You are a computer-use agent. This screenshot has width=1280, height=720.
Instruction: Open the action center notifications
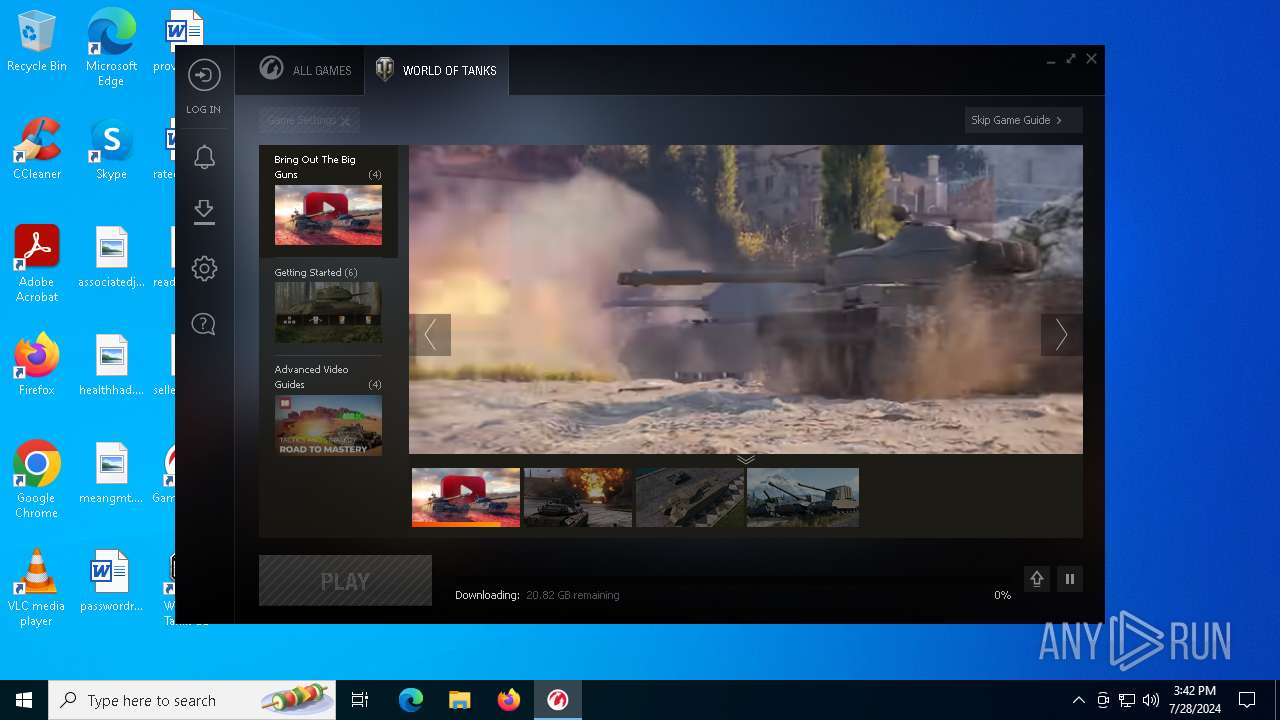1247,700
